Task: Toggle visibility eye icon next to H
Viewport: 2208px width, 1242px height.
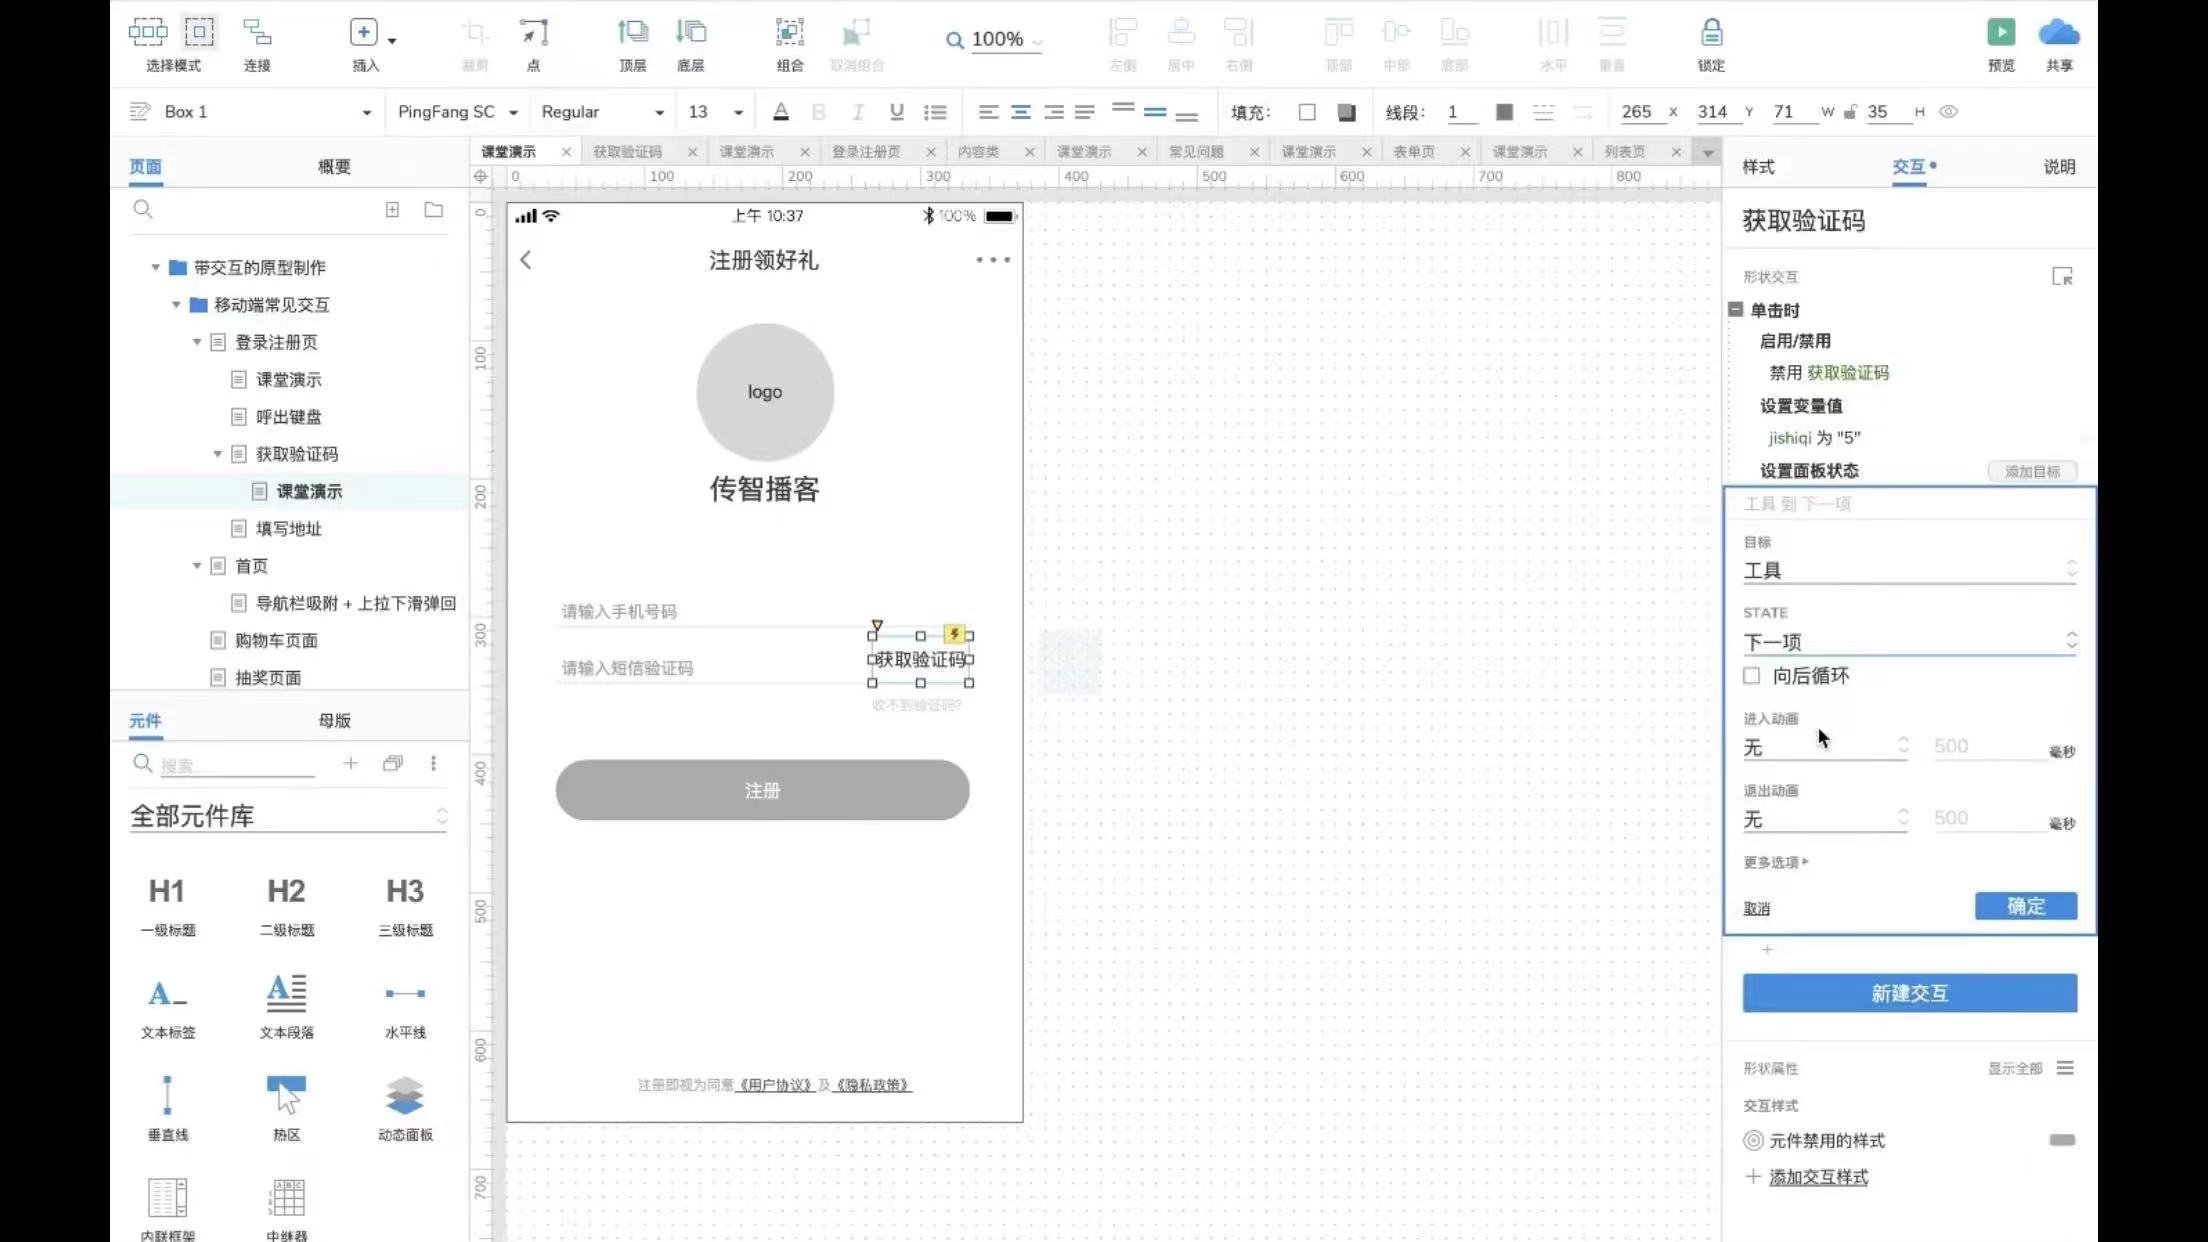Action: (1948, 112)
